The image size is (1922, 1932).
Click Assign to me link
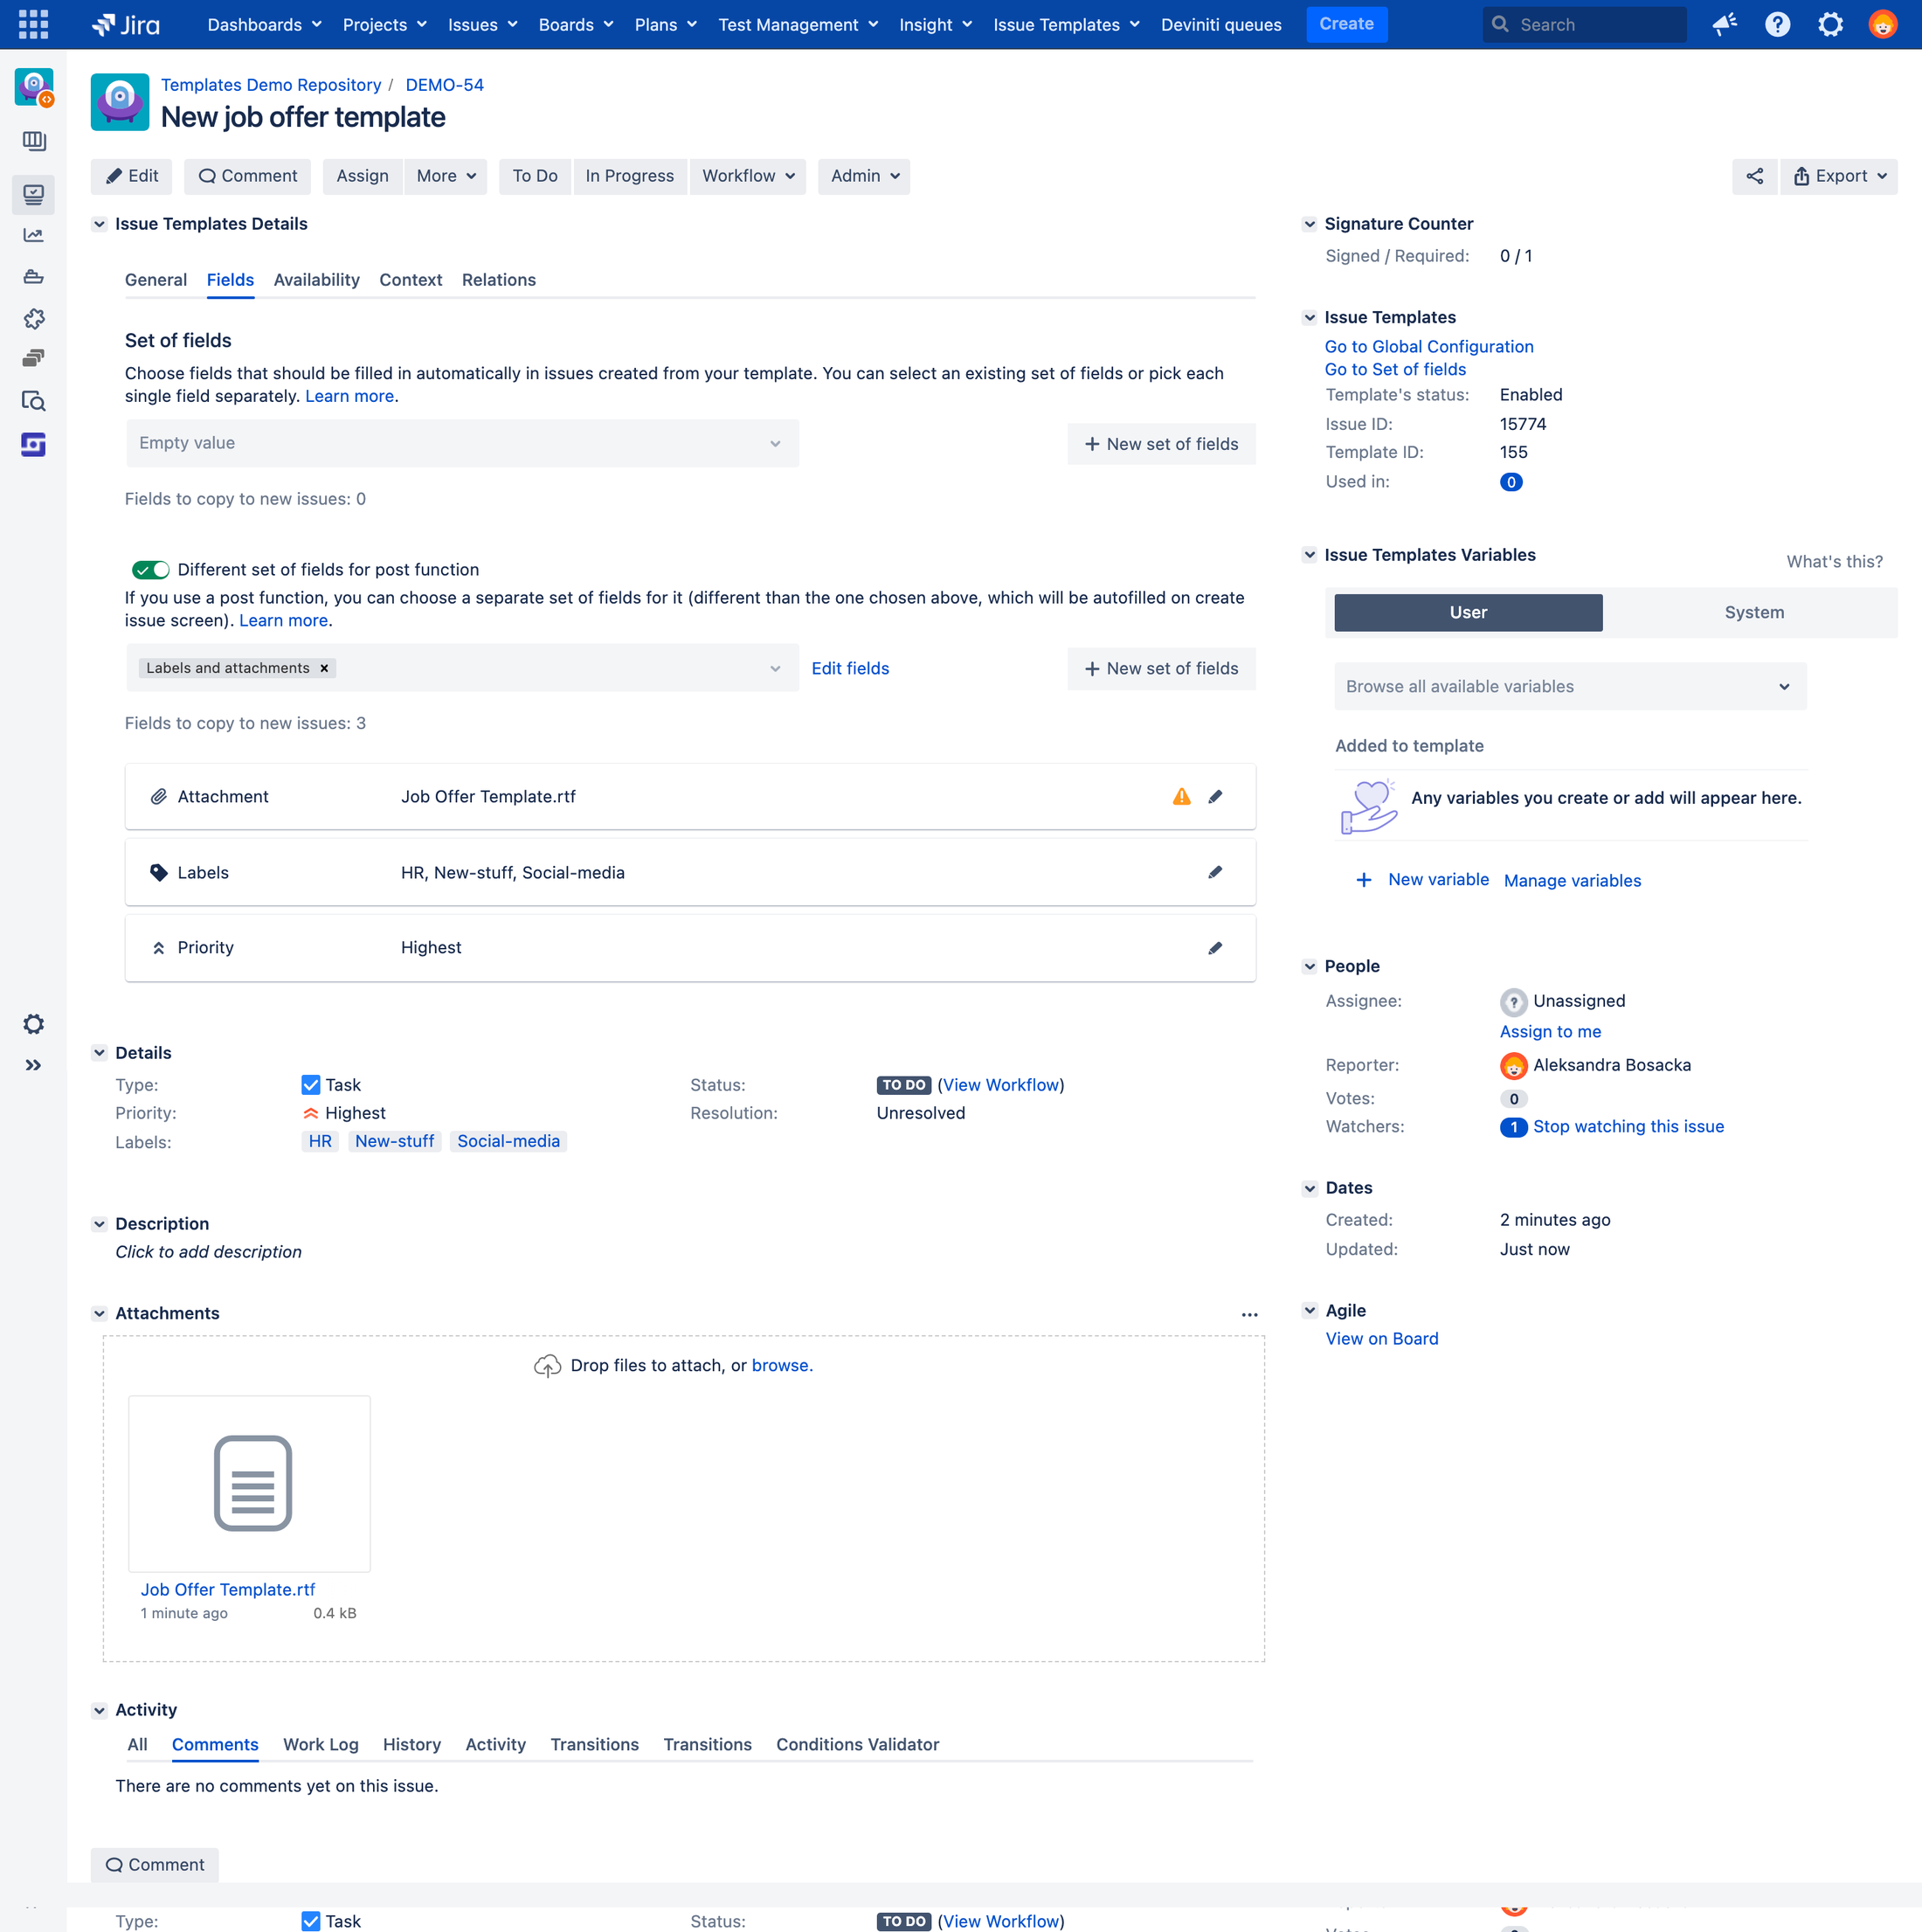[1550, 1032]
